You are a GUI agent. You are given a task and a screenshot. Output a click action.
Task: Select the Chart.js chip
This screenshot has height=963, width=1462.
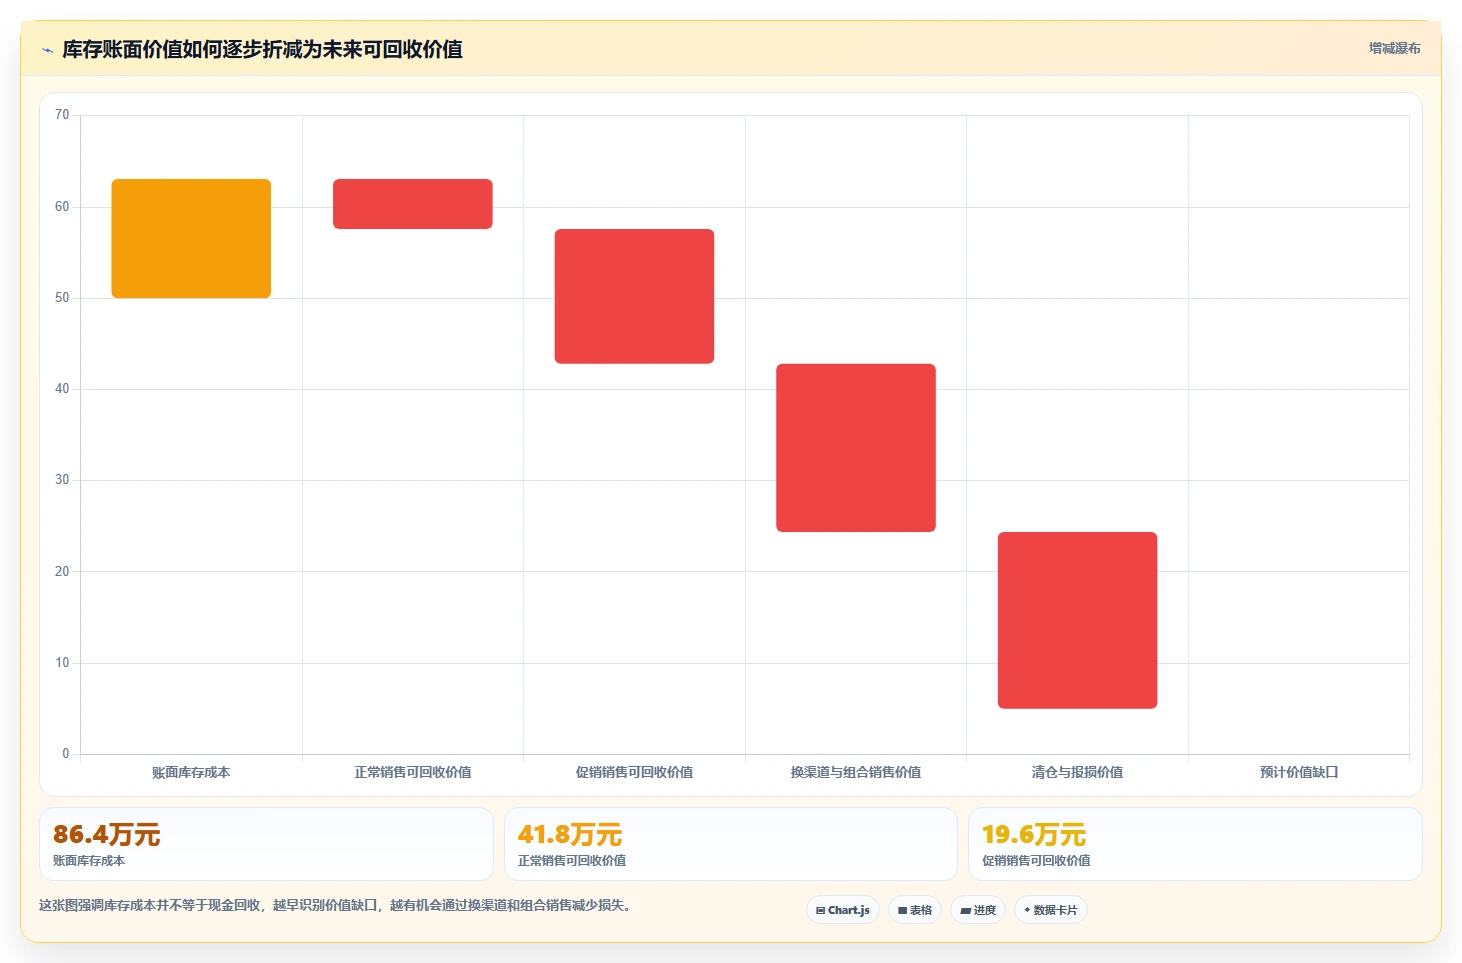point(843,910)
